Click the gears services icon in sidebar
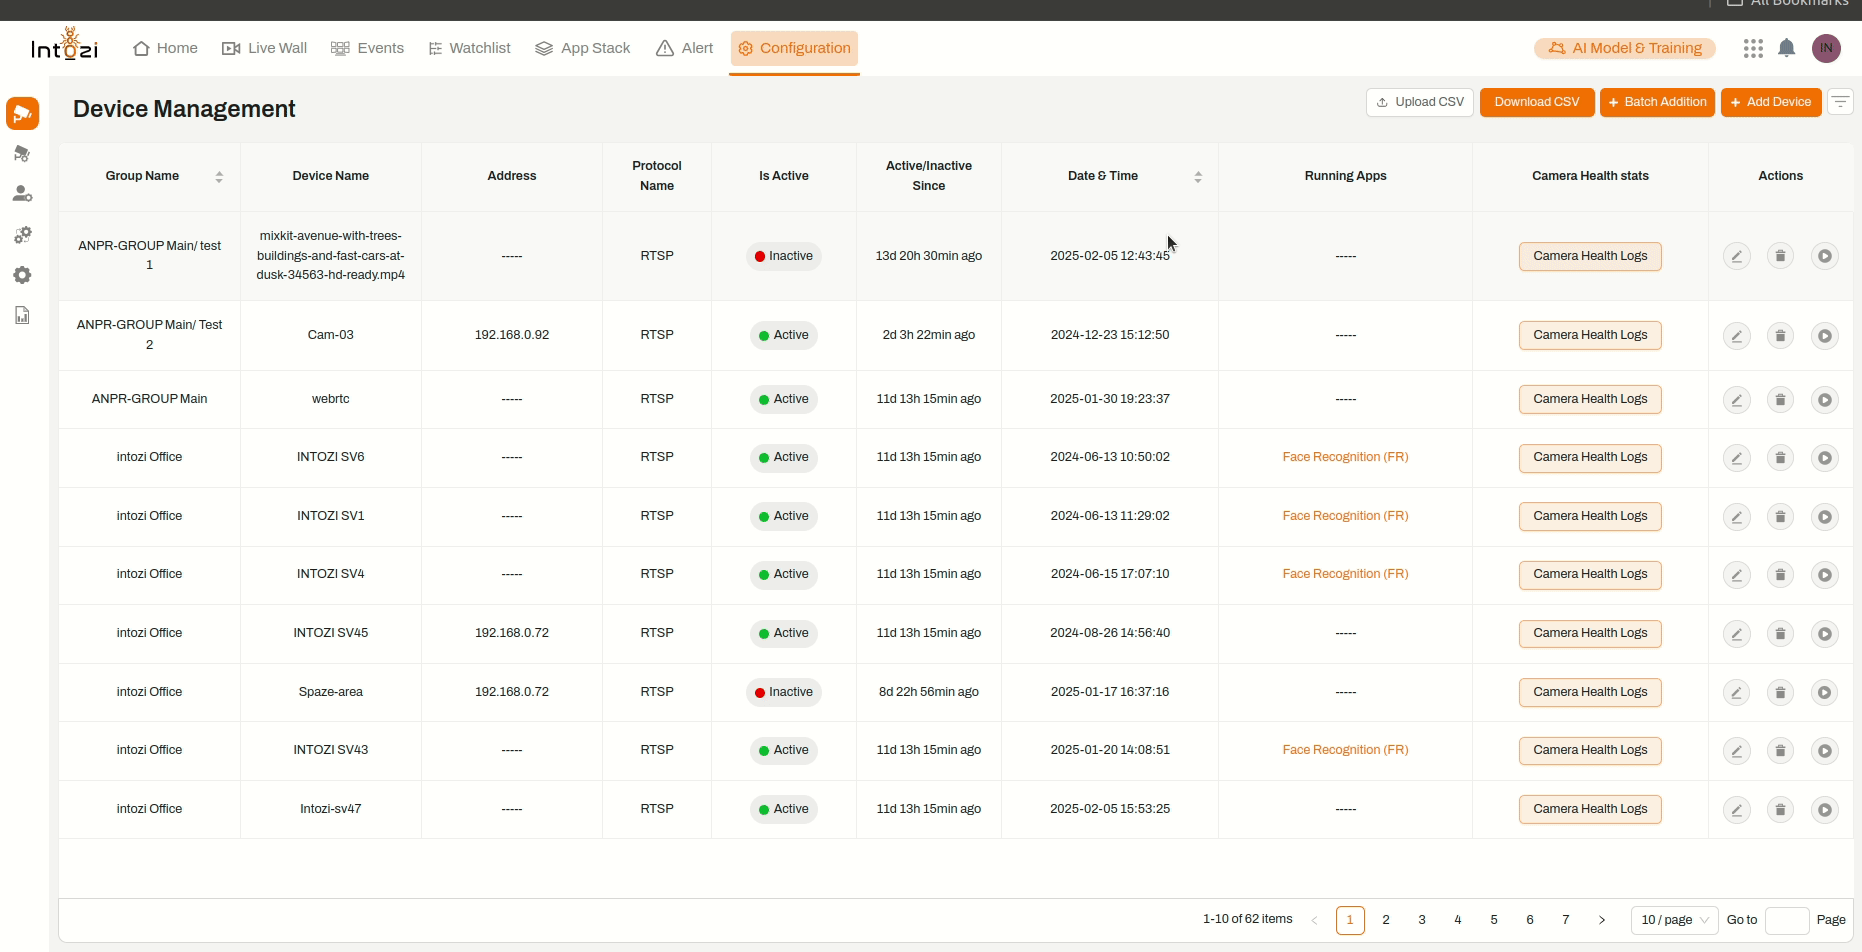This screenshot has height=952, width=1862. pyautogui.click(x=22, y=235)
